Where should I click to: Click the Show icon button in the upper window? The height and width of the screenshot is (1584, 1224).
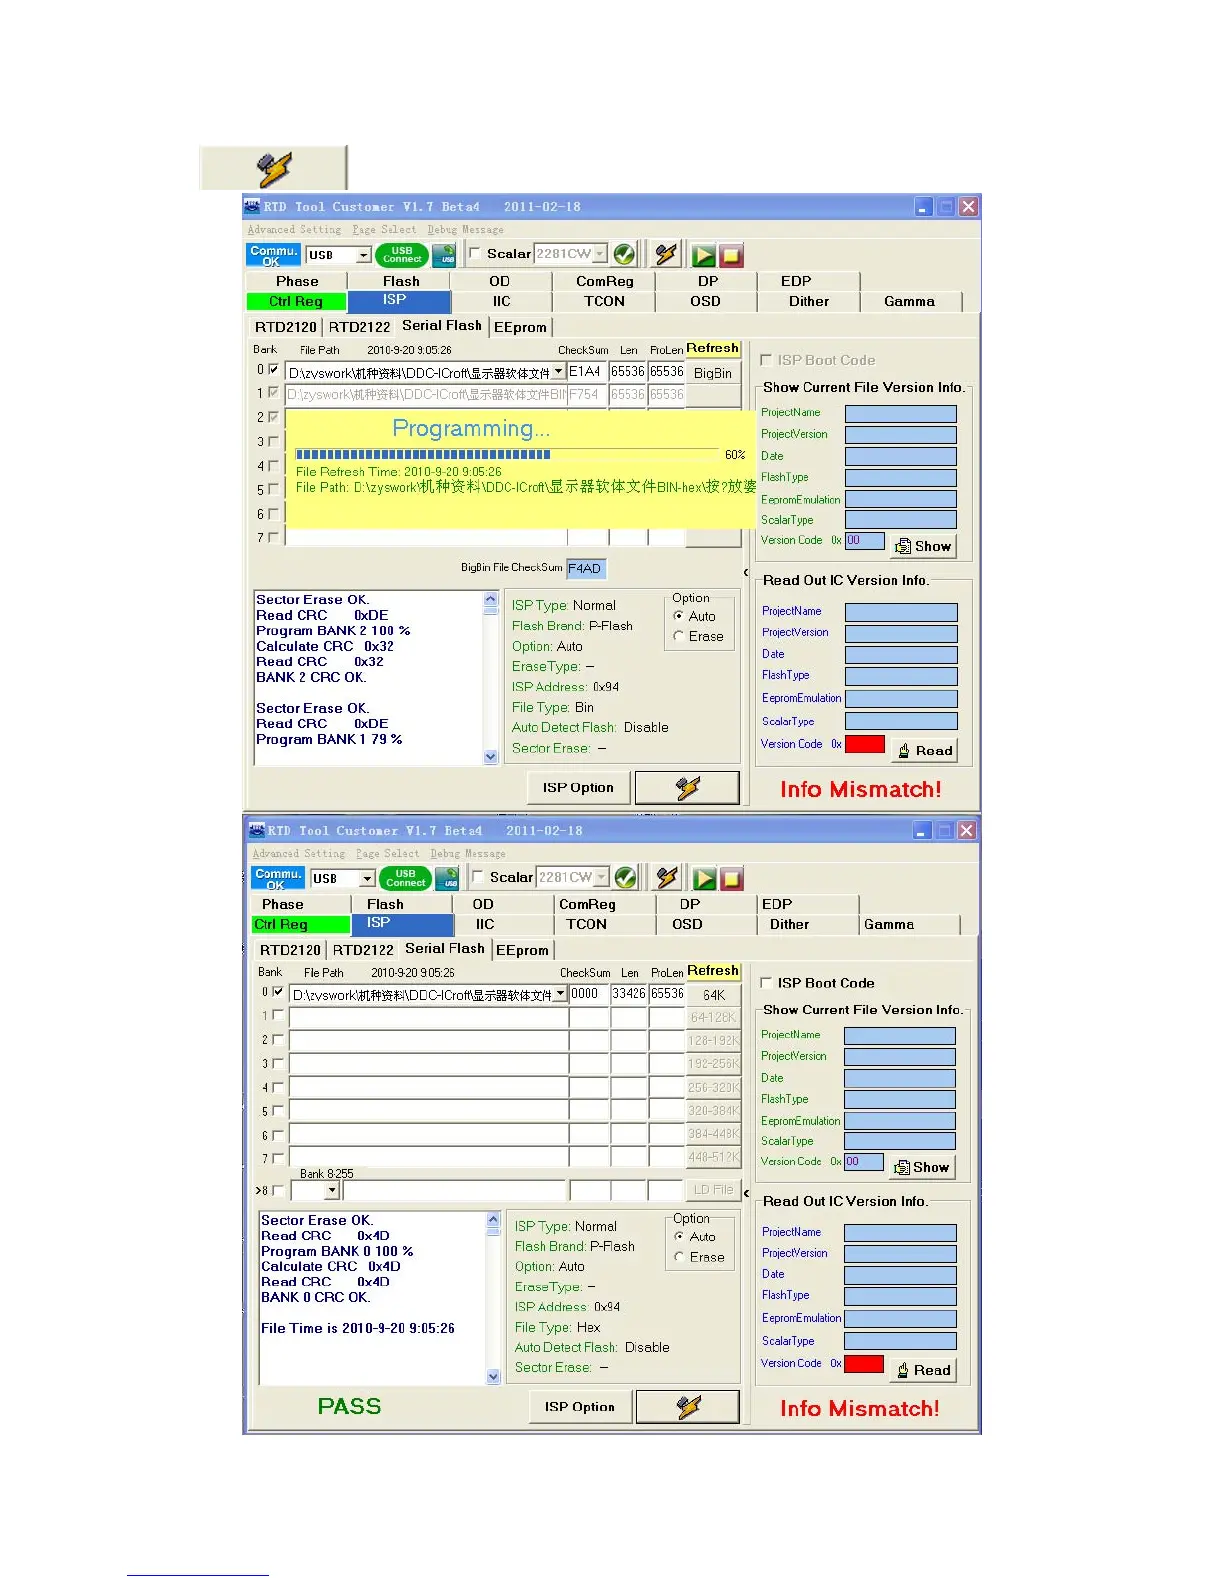click(x=923, y=546)
